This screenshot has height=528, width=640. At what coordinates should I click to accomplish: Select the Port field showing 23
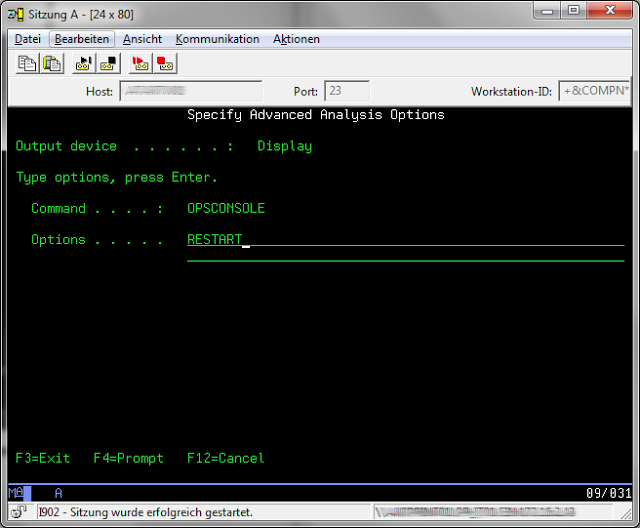pyautogui.click(x=346, y=91)
